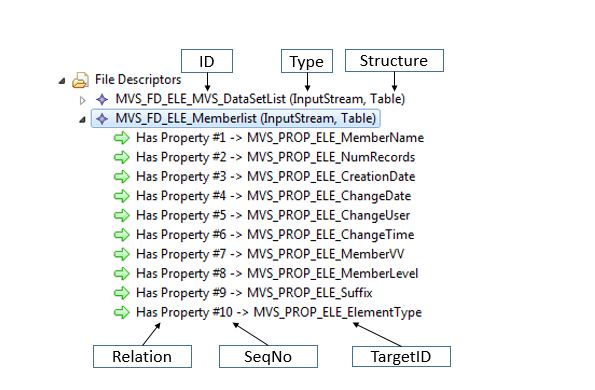
Task: Select the MVS_PROP_ELE_MemberVV property row
Action: point(270,254)
